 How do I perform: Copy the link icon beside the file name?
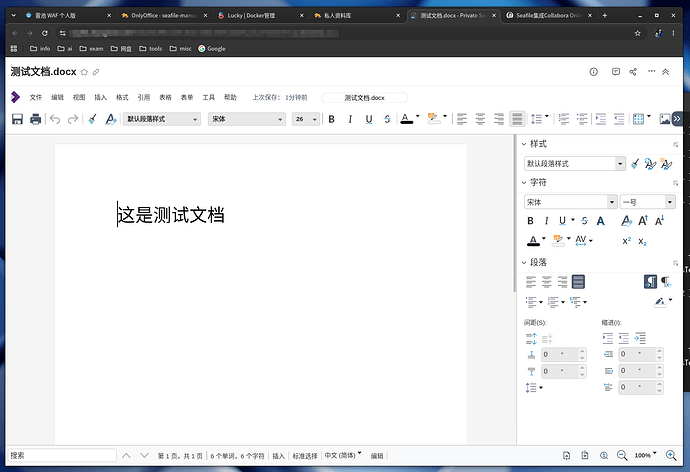pyautogui.click(x=96, y=72)
